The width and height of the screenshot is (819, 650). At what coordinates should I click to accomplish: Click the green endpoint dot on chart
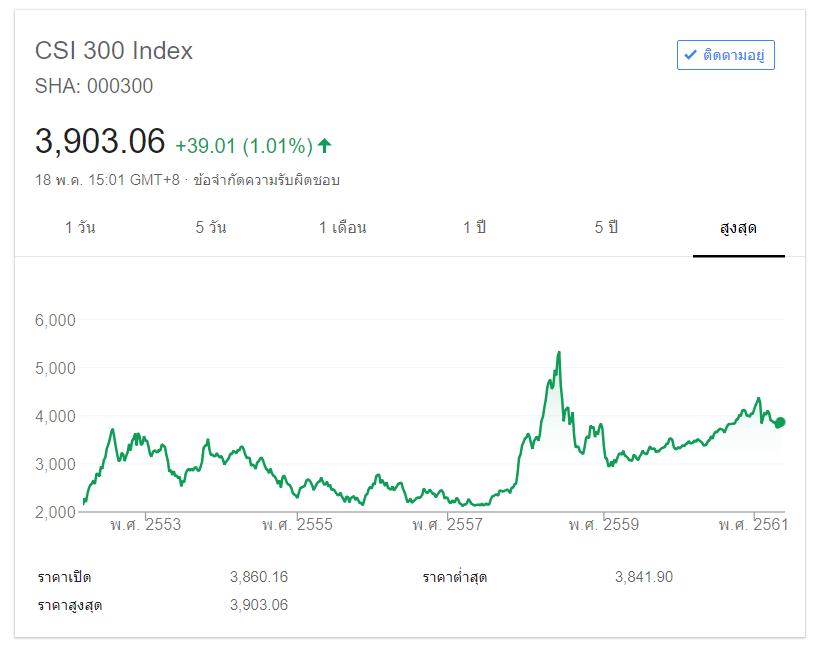[780, 422]
